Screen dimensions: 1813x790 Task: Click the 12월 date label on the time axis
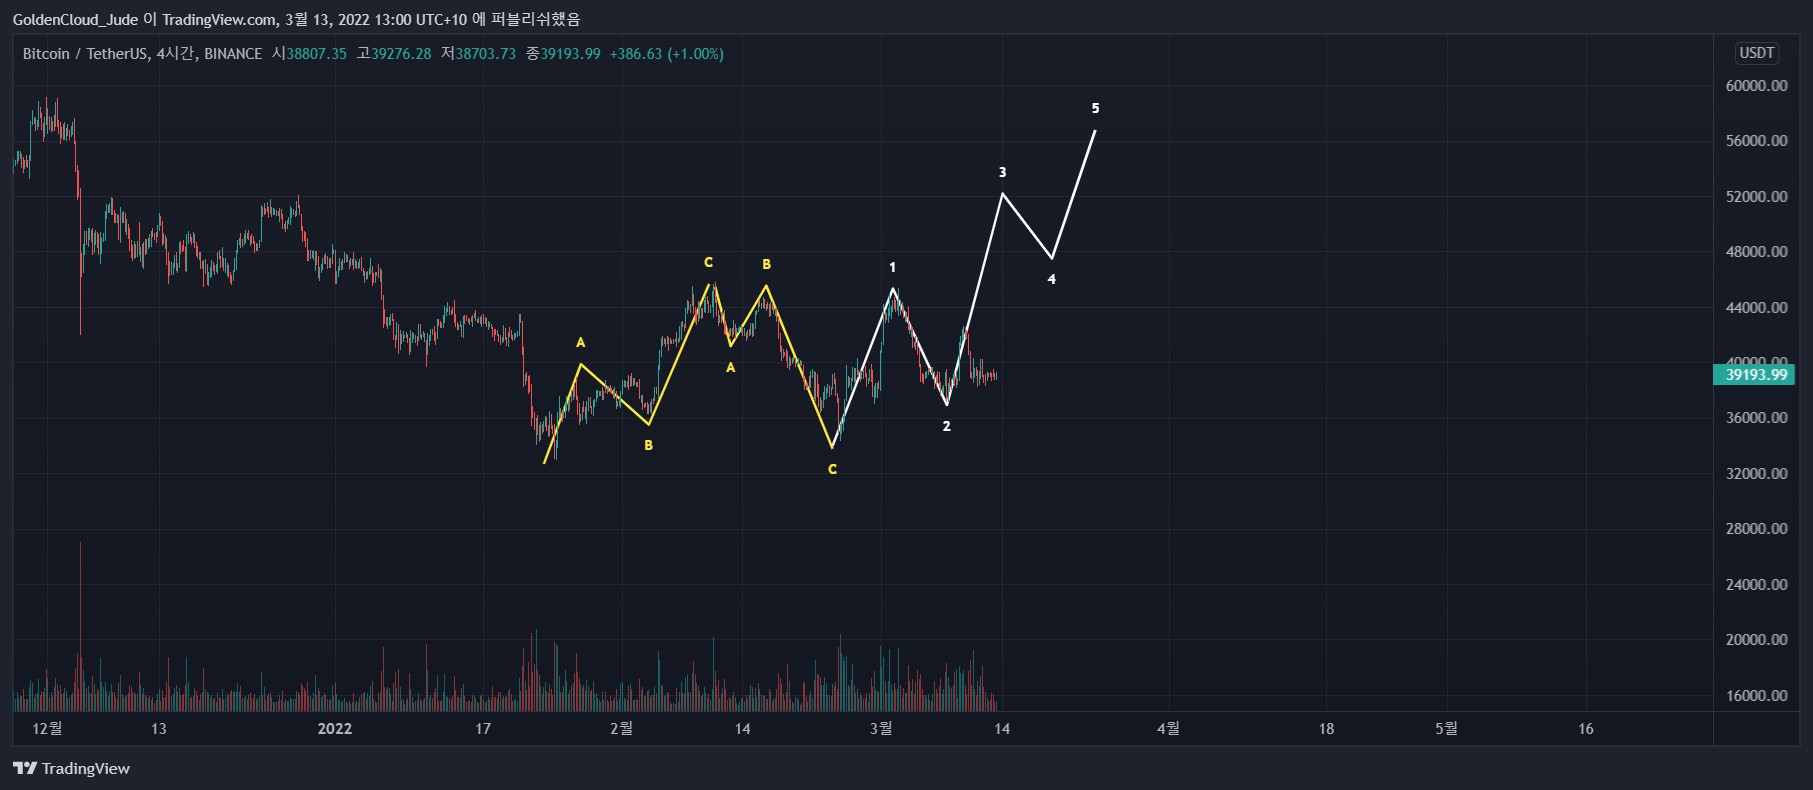pos(47,729)
